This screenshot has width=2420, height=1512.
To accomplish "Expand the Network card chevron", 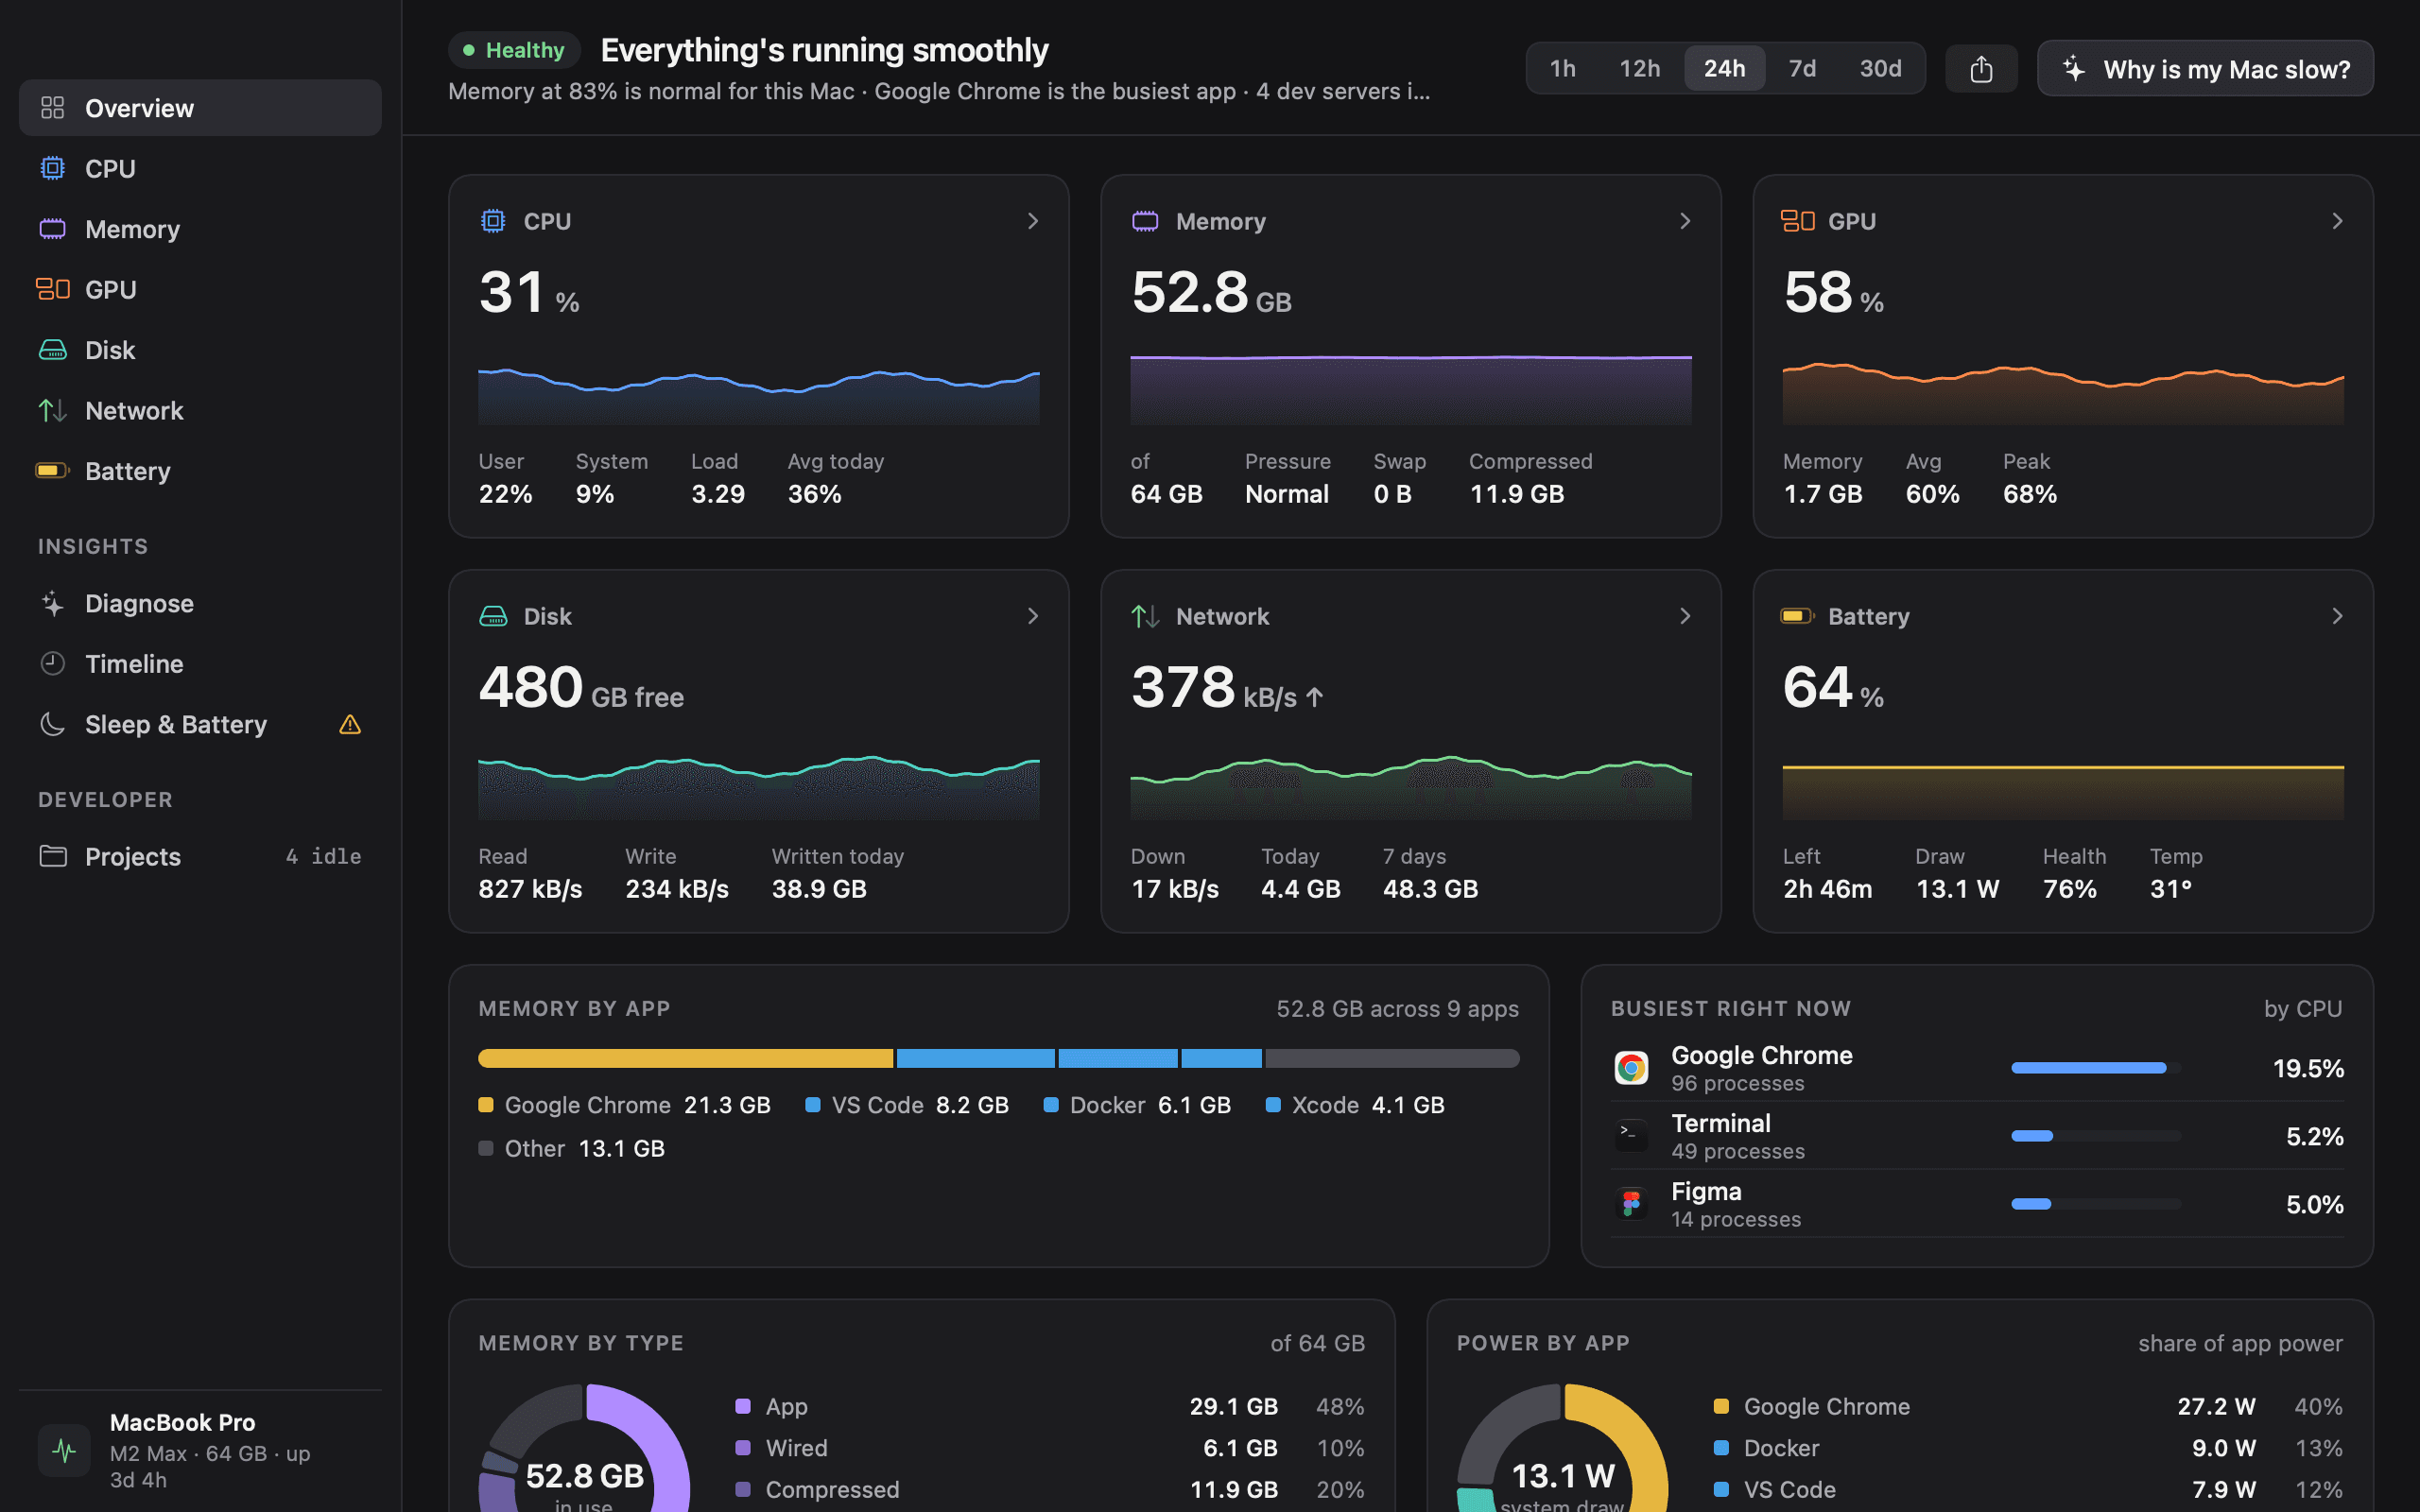I will (1685, 616).
